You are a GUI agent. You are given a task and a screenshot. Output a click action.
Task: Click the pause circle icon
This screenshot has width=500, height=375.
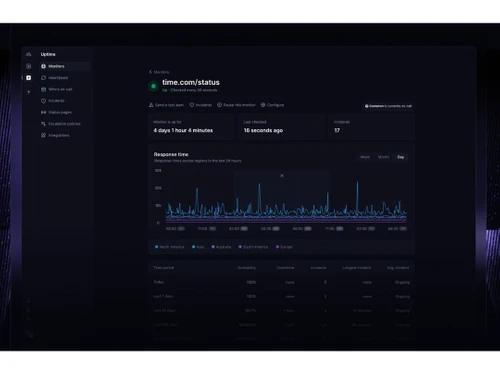pos(219,105)
